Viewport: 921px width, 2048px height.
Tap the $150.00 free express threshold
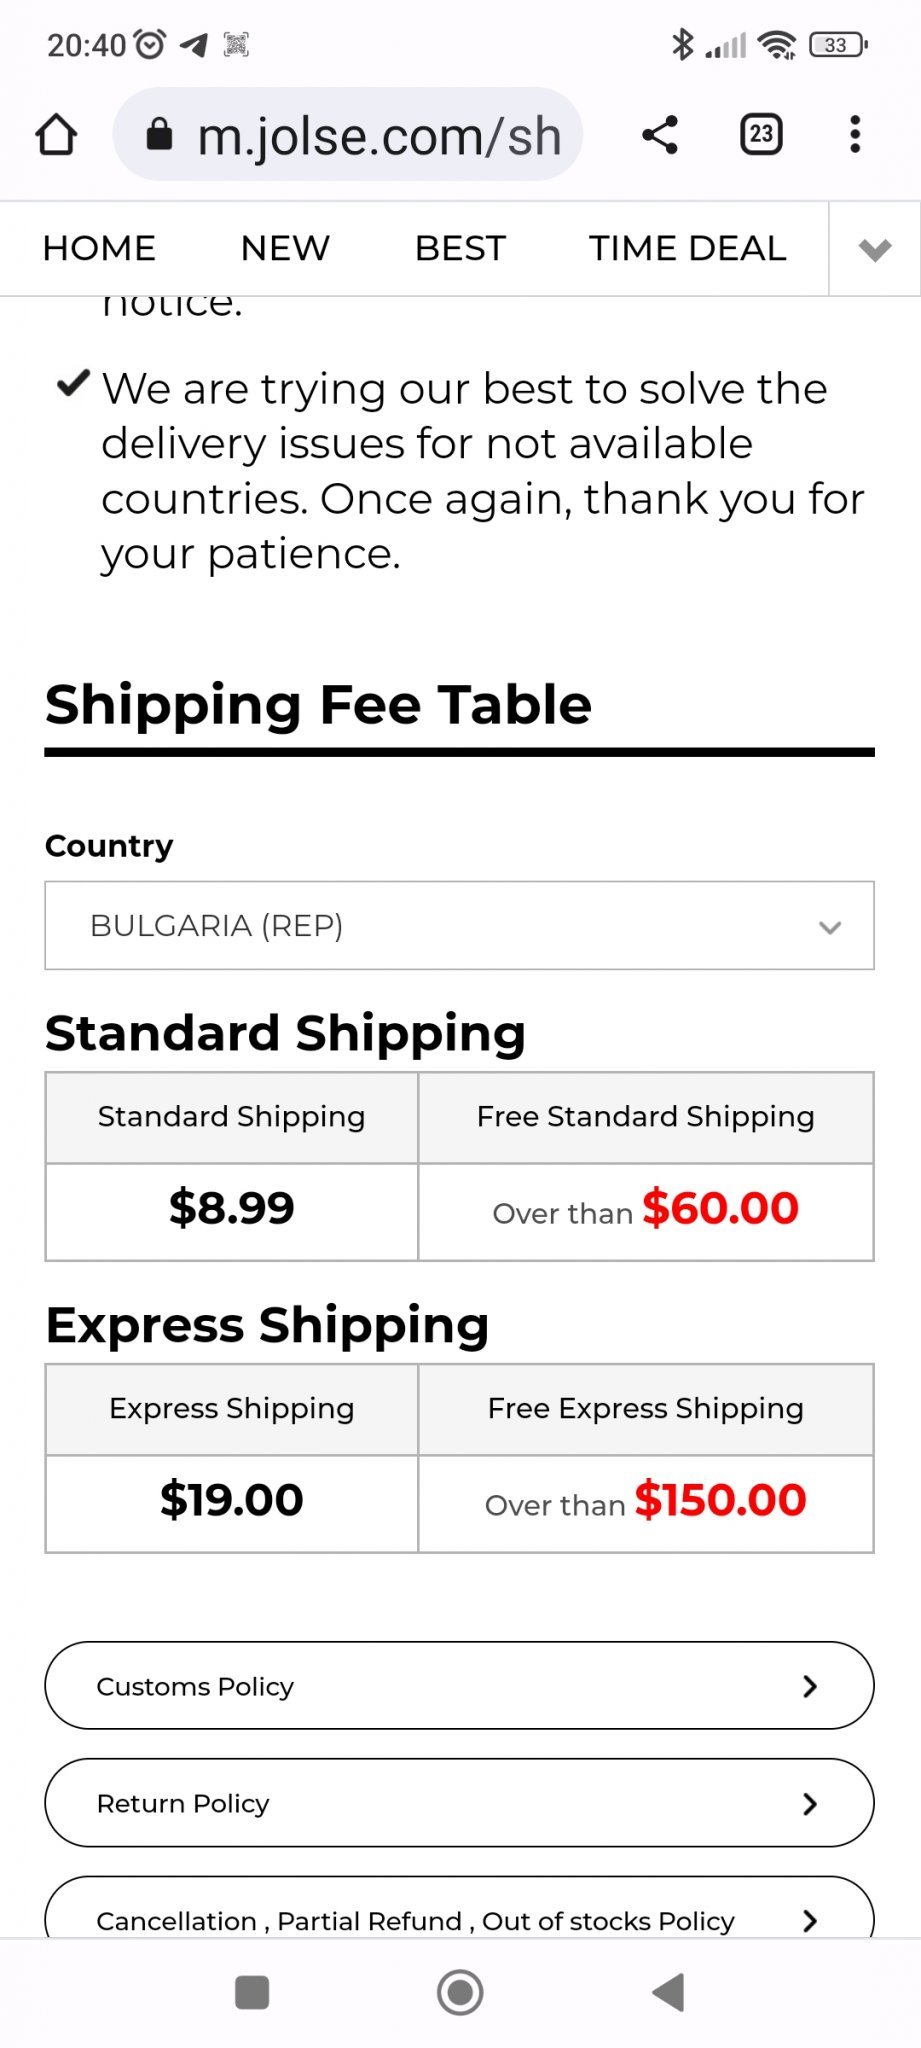(x=720, y=1501)
